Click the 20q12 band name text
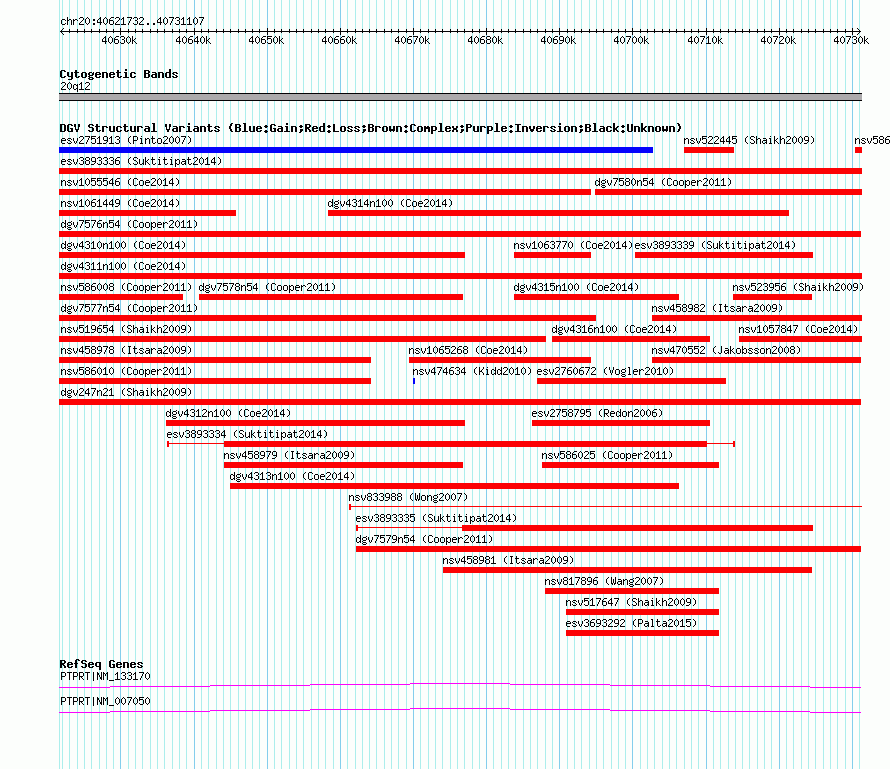Image resolution: width=890 pixels, height=769 pixels. coord(75,86)
